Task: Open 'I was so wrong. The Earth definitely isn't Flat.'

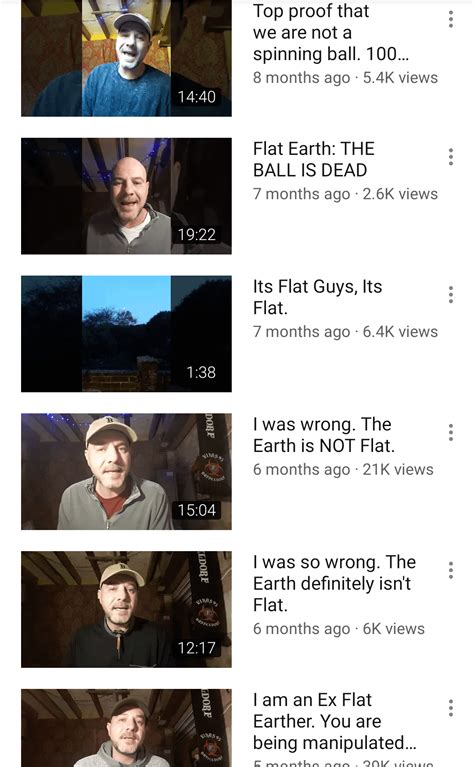Action: coord(335,584)
